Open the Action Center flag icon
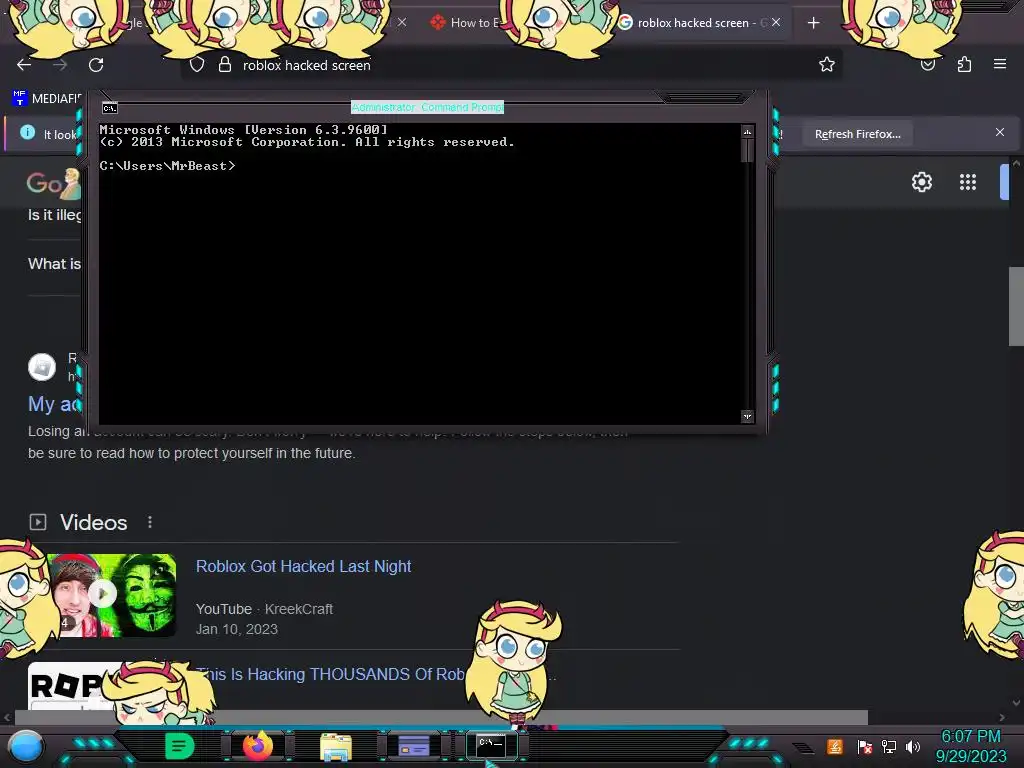Screen dimensions: 1024x768 (865, 746)
